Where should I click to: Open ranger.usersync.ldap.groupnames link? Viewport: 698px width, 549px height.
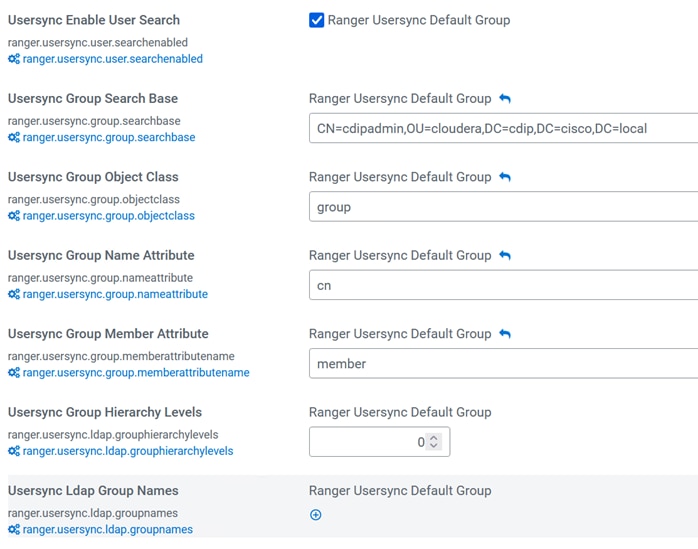tap(108, 529)
